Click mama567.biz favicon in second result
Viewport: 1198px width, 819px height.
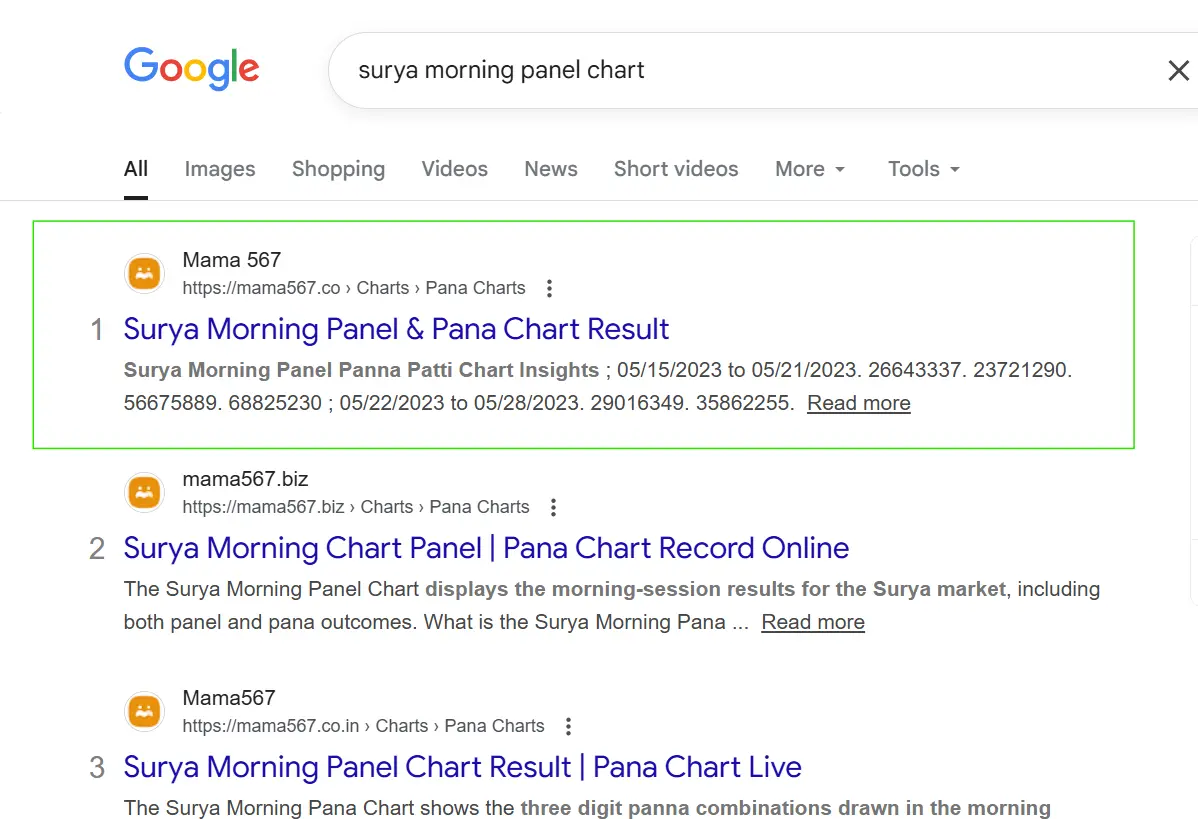point(145,492)
